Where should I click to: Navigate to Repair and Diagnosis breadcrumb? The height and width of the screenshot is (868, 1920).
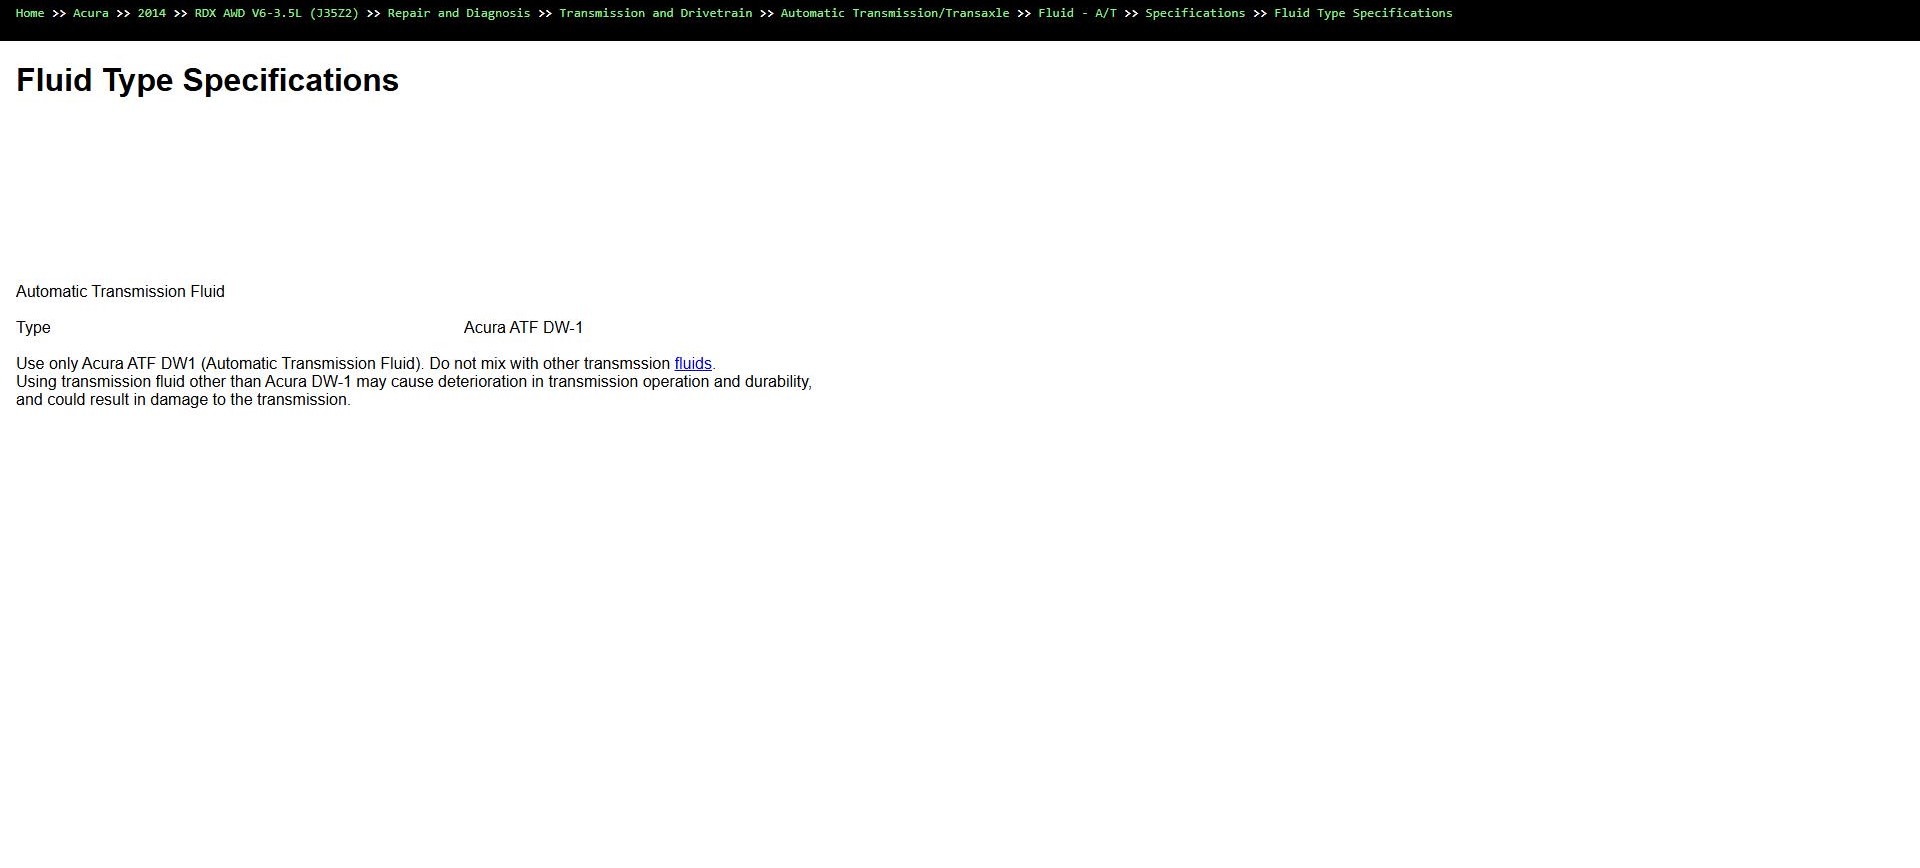(459, 13)
